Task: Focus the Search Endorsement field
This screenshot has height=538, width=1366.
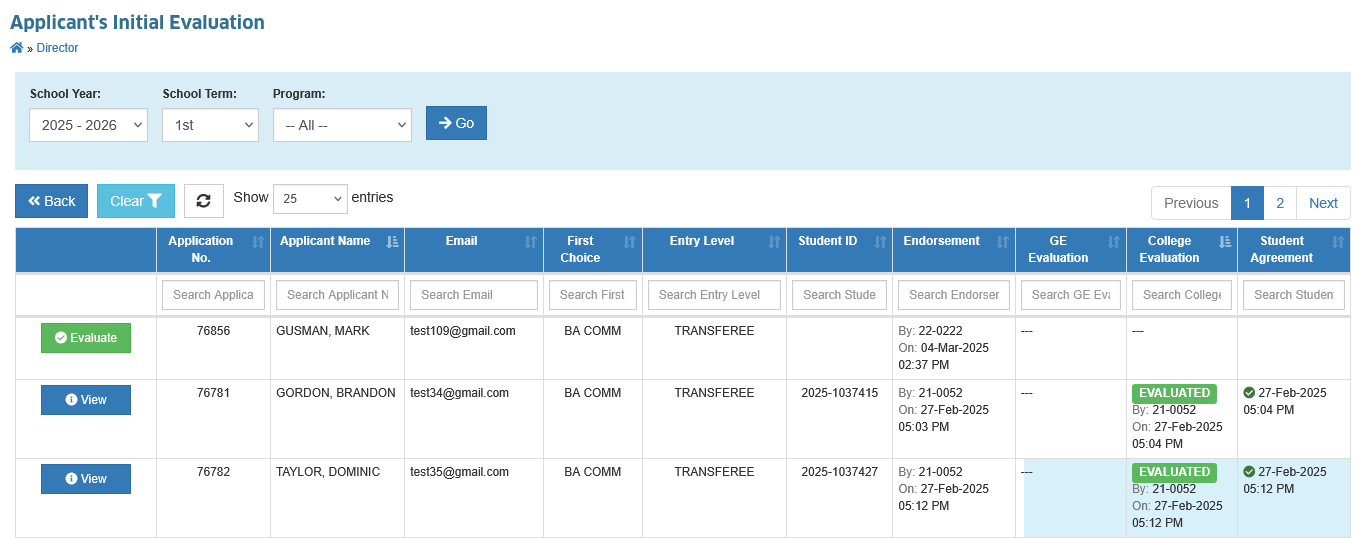Action: pos(954,295)
